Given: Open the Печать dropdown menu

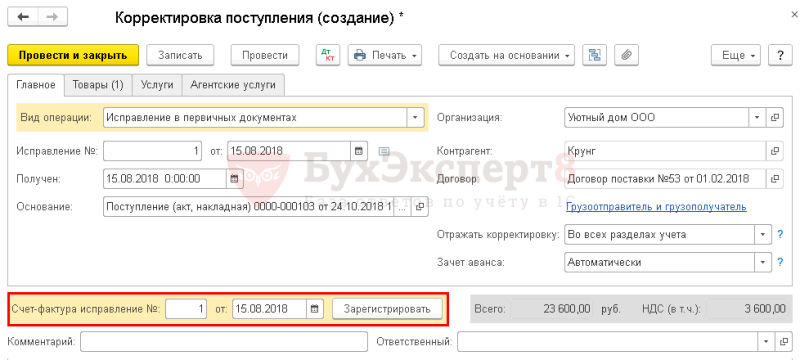Looking at the screenshot, I should (385, 55).
